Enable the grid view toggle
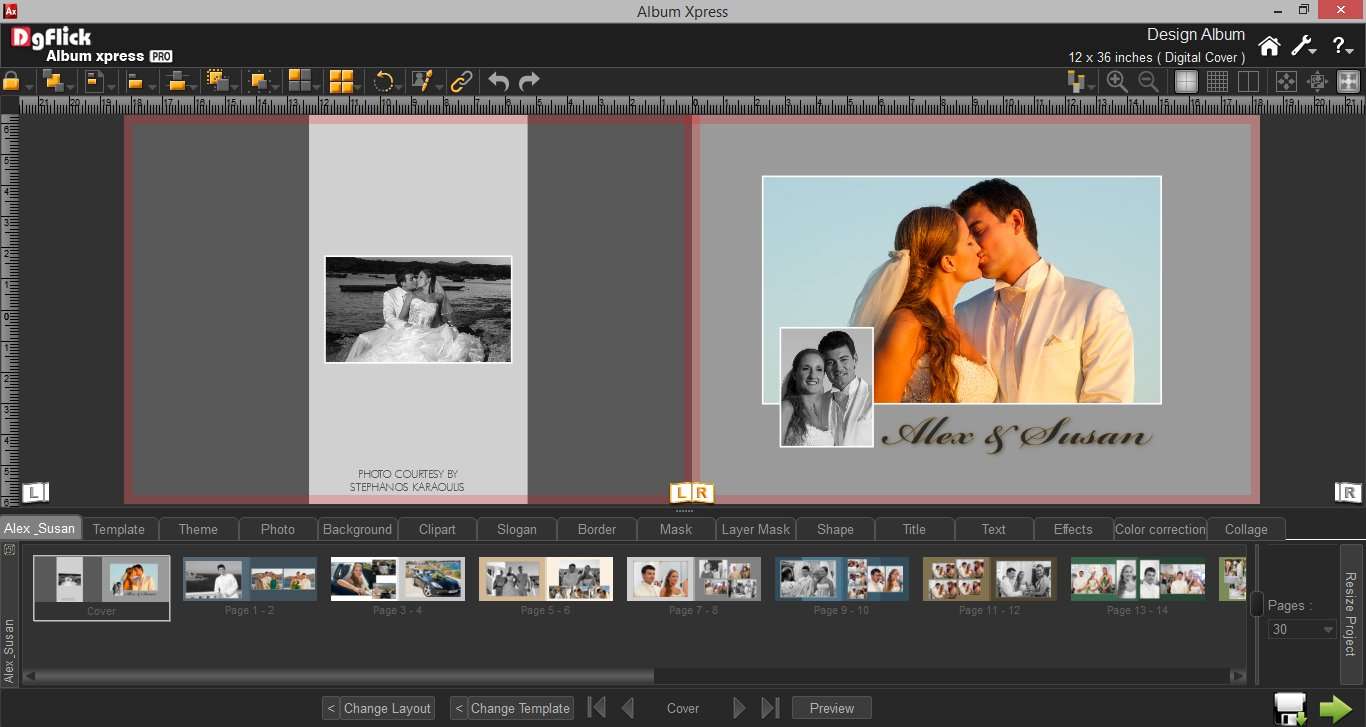This screenshot has width=1366, height=727. 1217,81
